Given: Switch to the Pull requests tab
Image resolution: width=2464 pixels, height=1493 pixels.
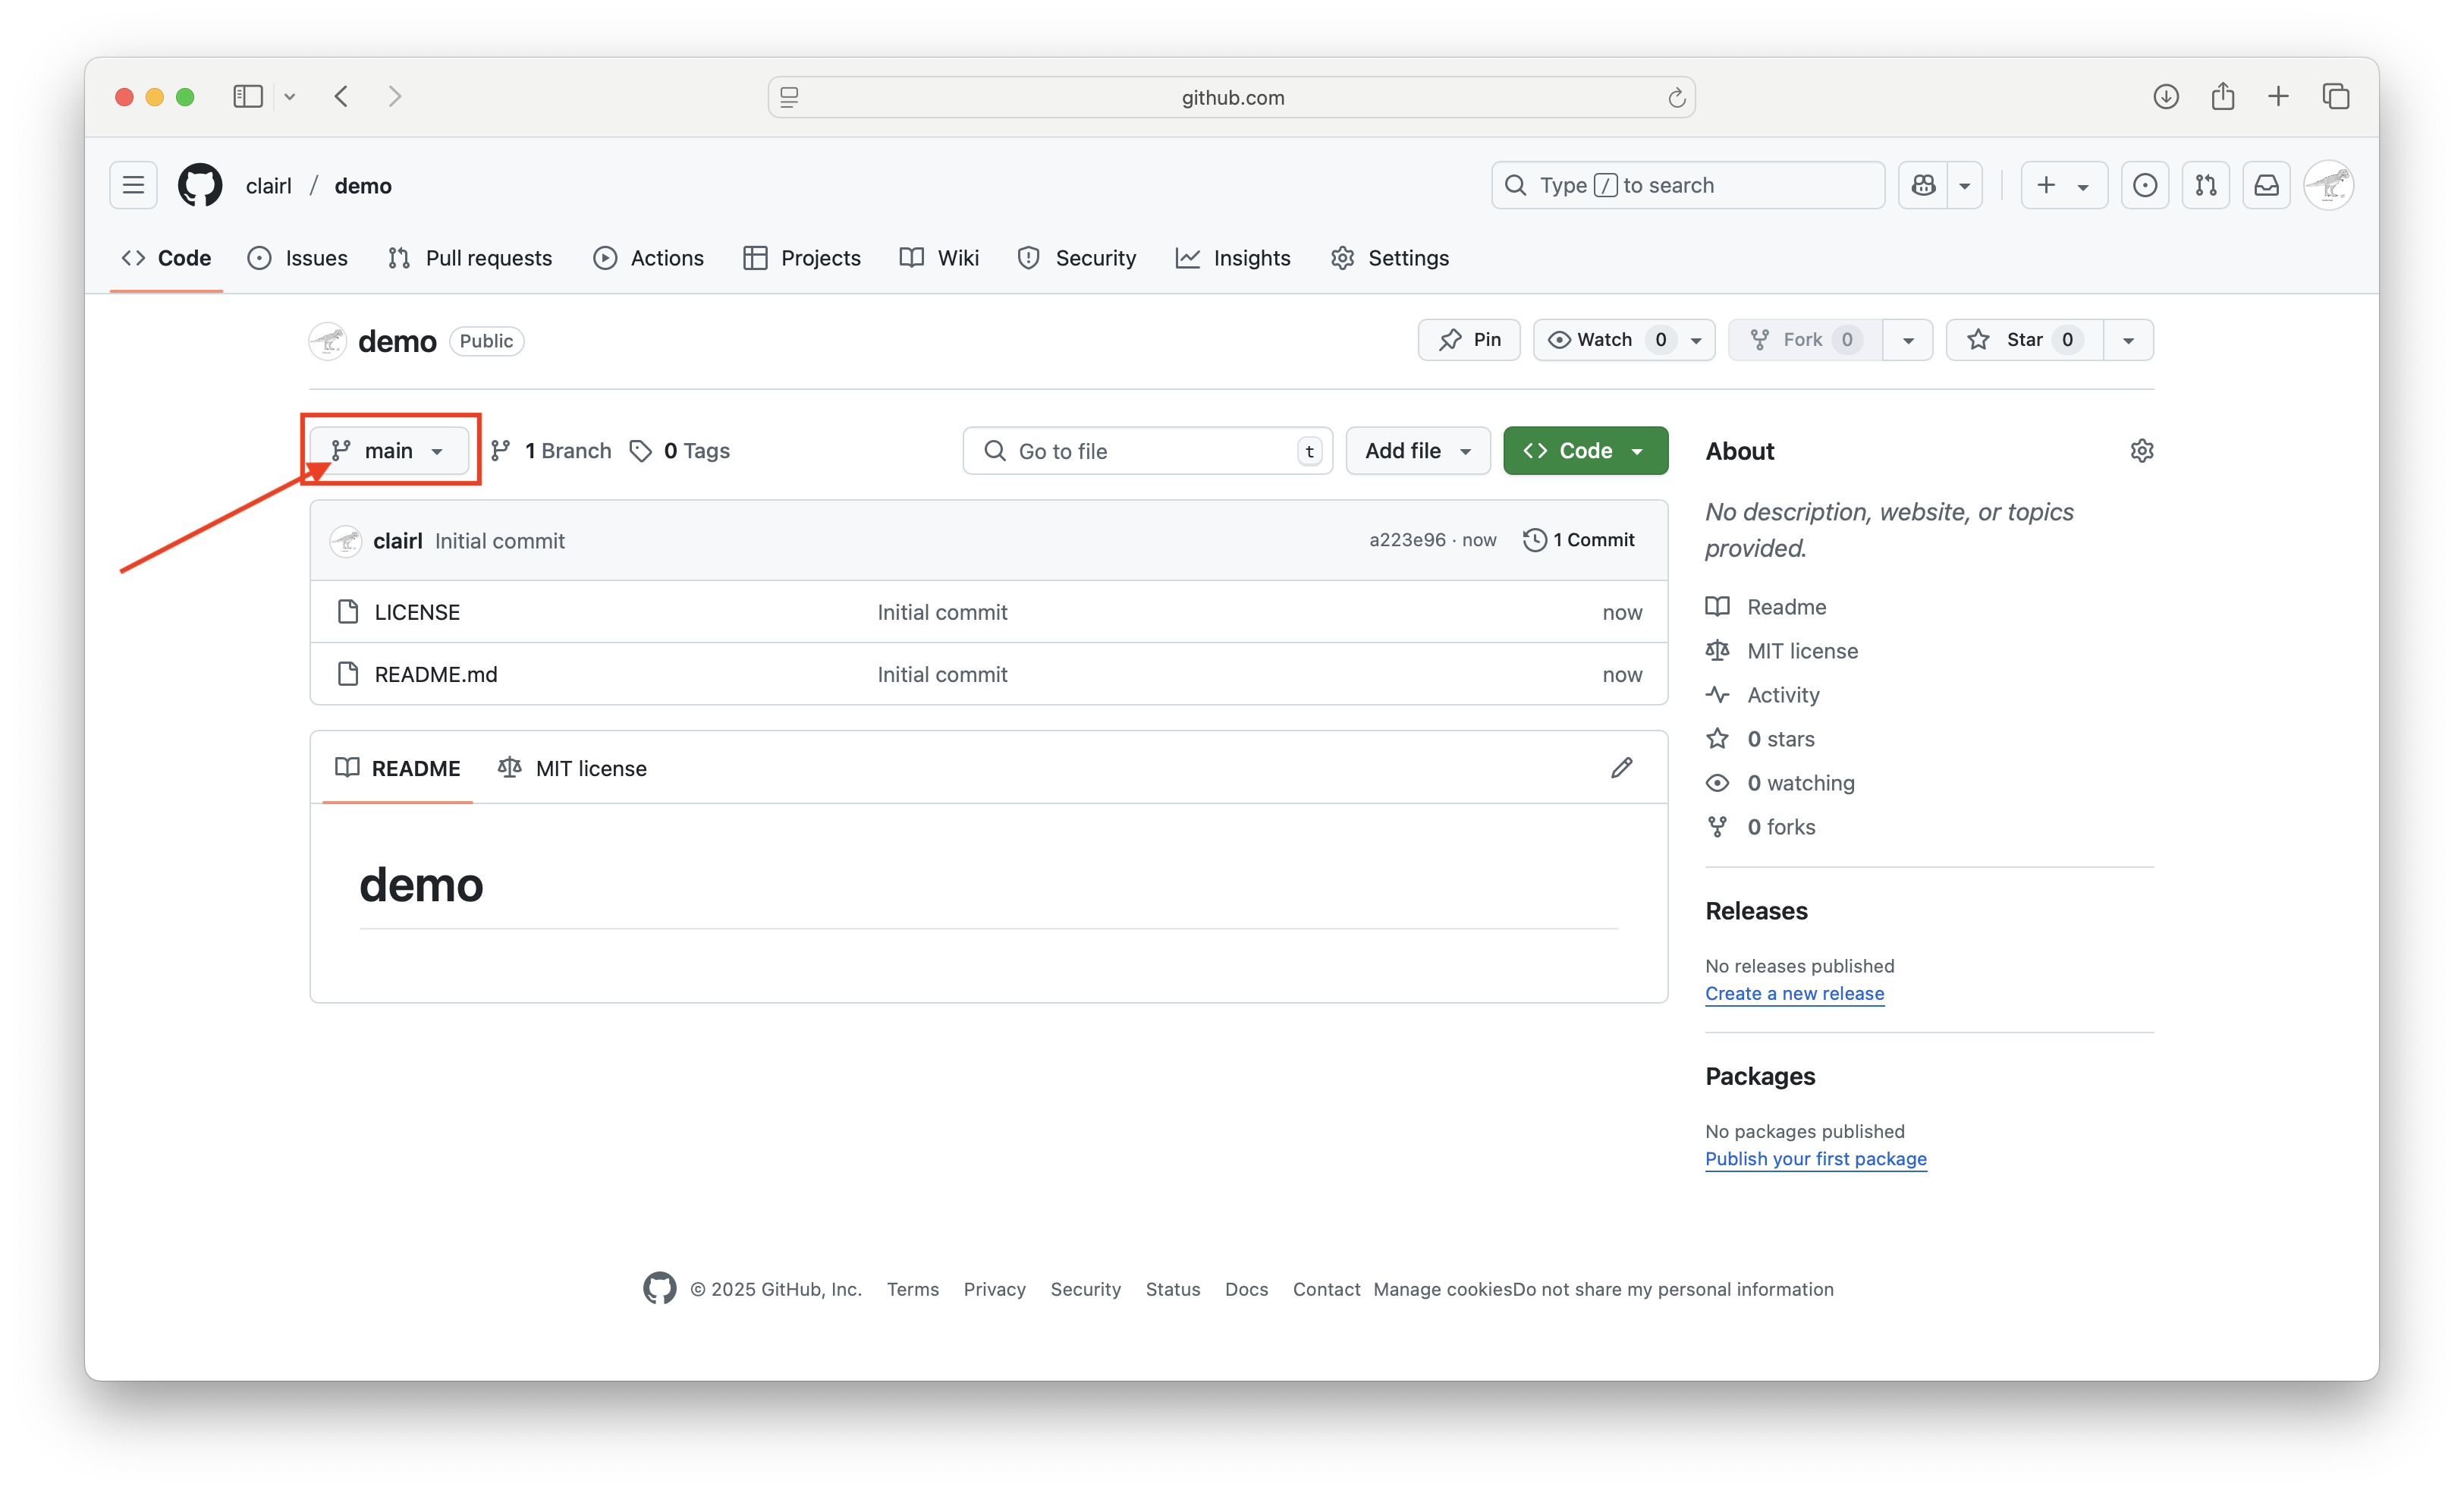Looking at the screenshot, I should [x=470, y=258].
